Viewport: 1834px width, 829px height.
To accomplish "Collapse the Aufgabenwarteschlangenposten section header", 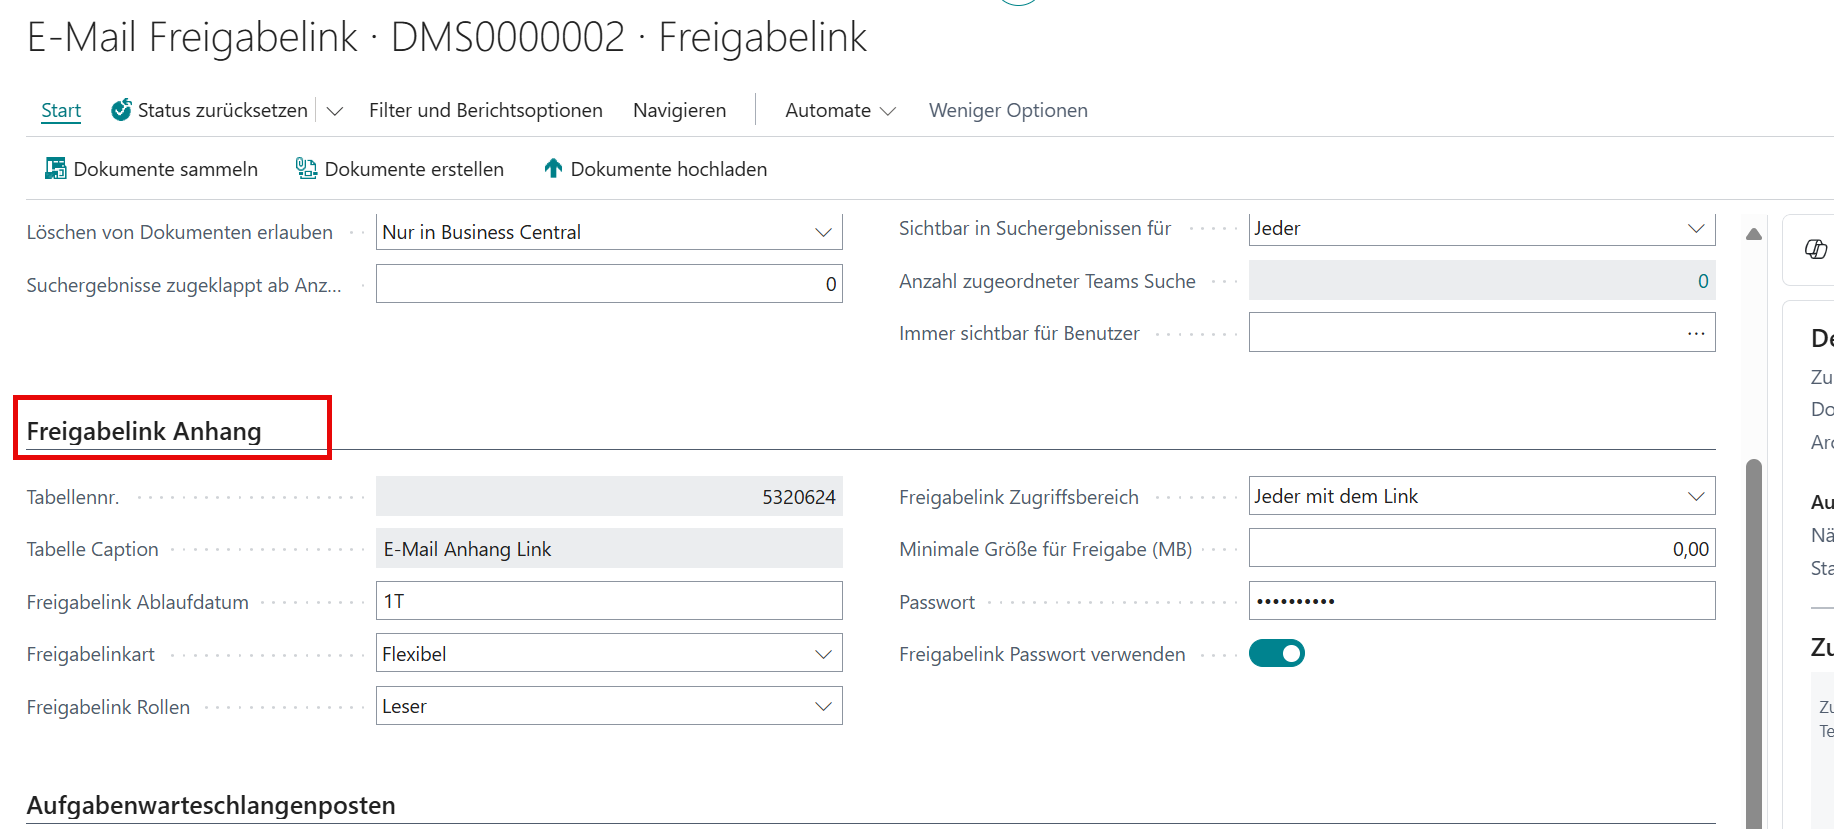I will 211,805.
